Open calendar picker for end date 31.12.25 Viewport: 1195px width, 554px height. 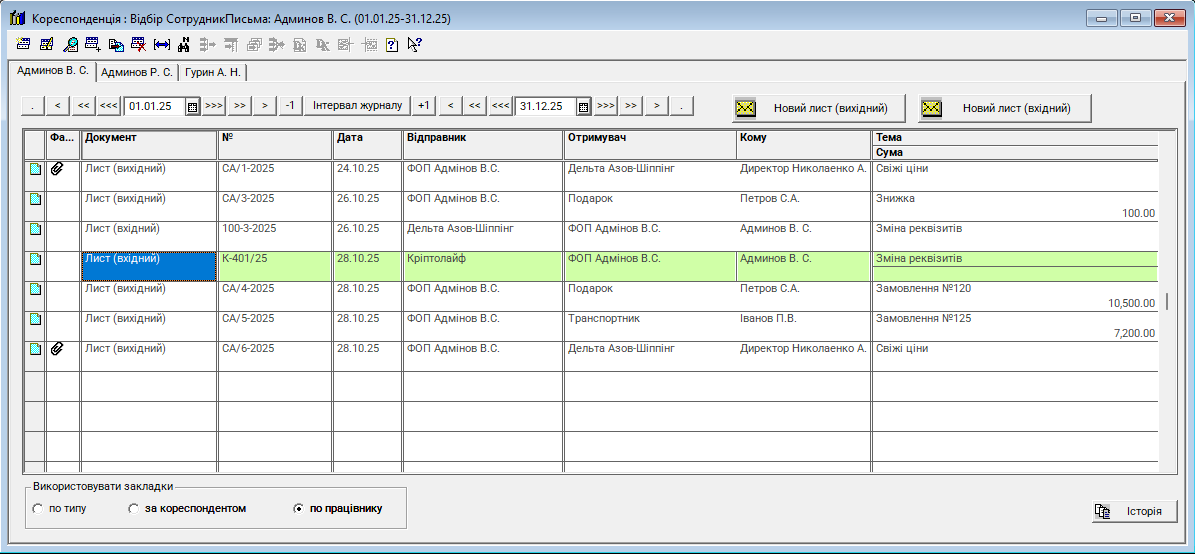click(583, 106)
